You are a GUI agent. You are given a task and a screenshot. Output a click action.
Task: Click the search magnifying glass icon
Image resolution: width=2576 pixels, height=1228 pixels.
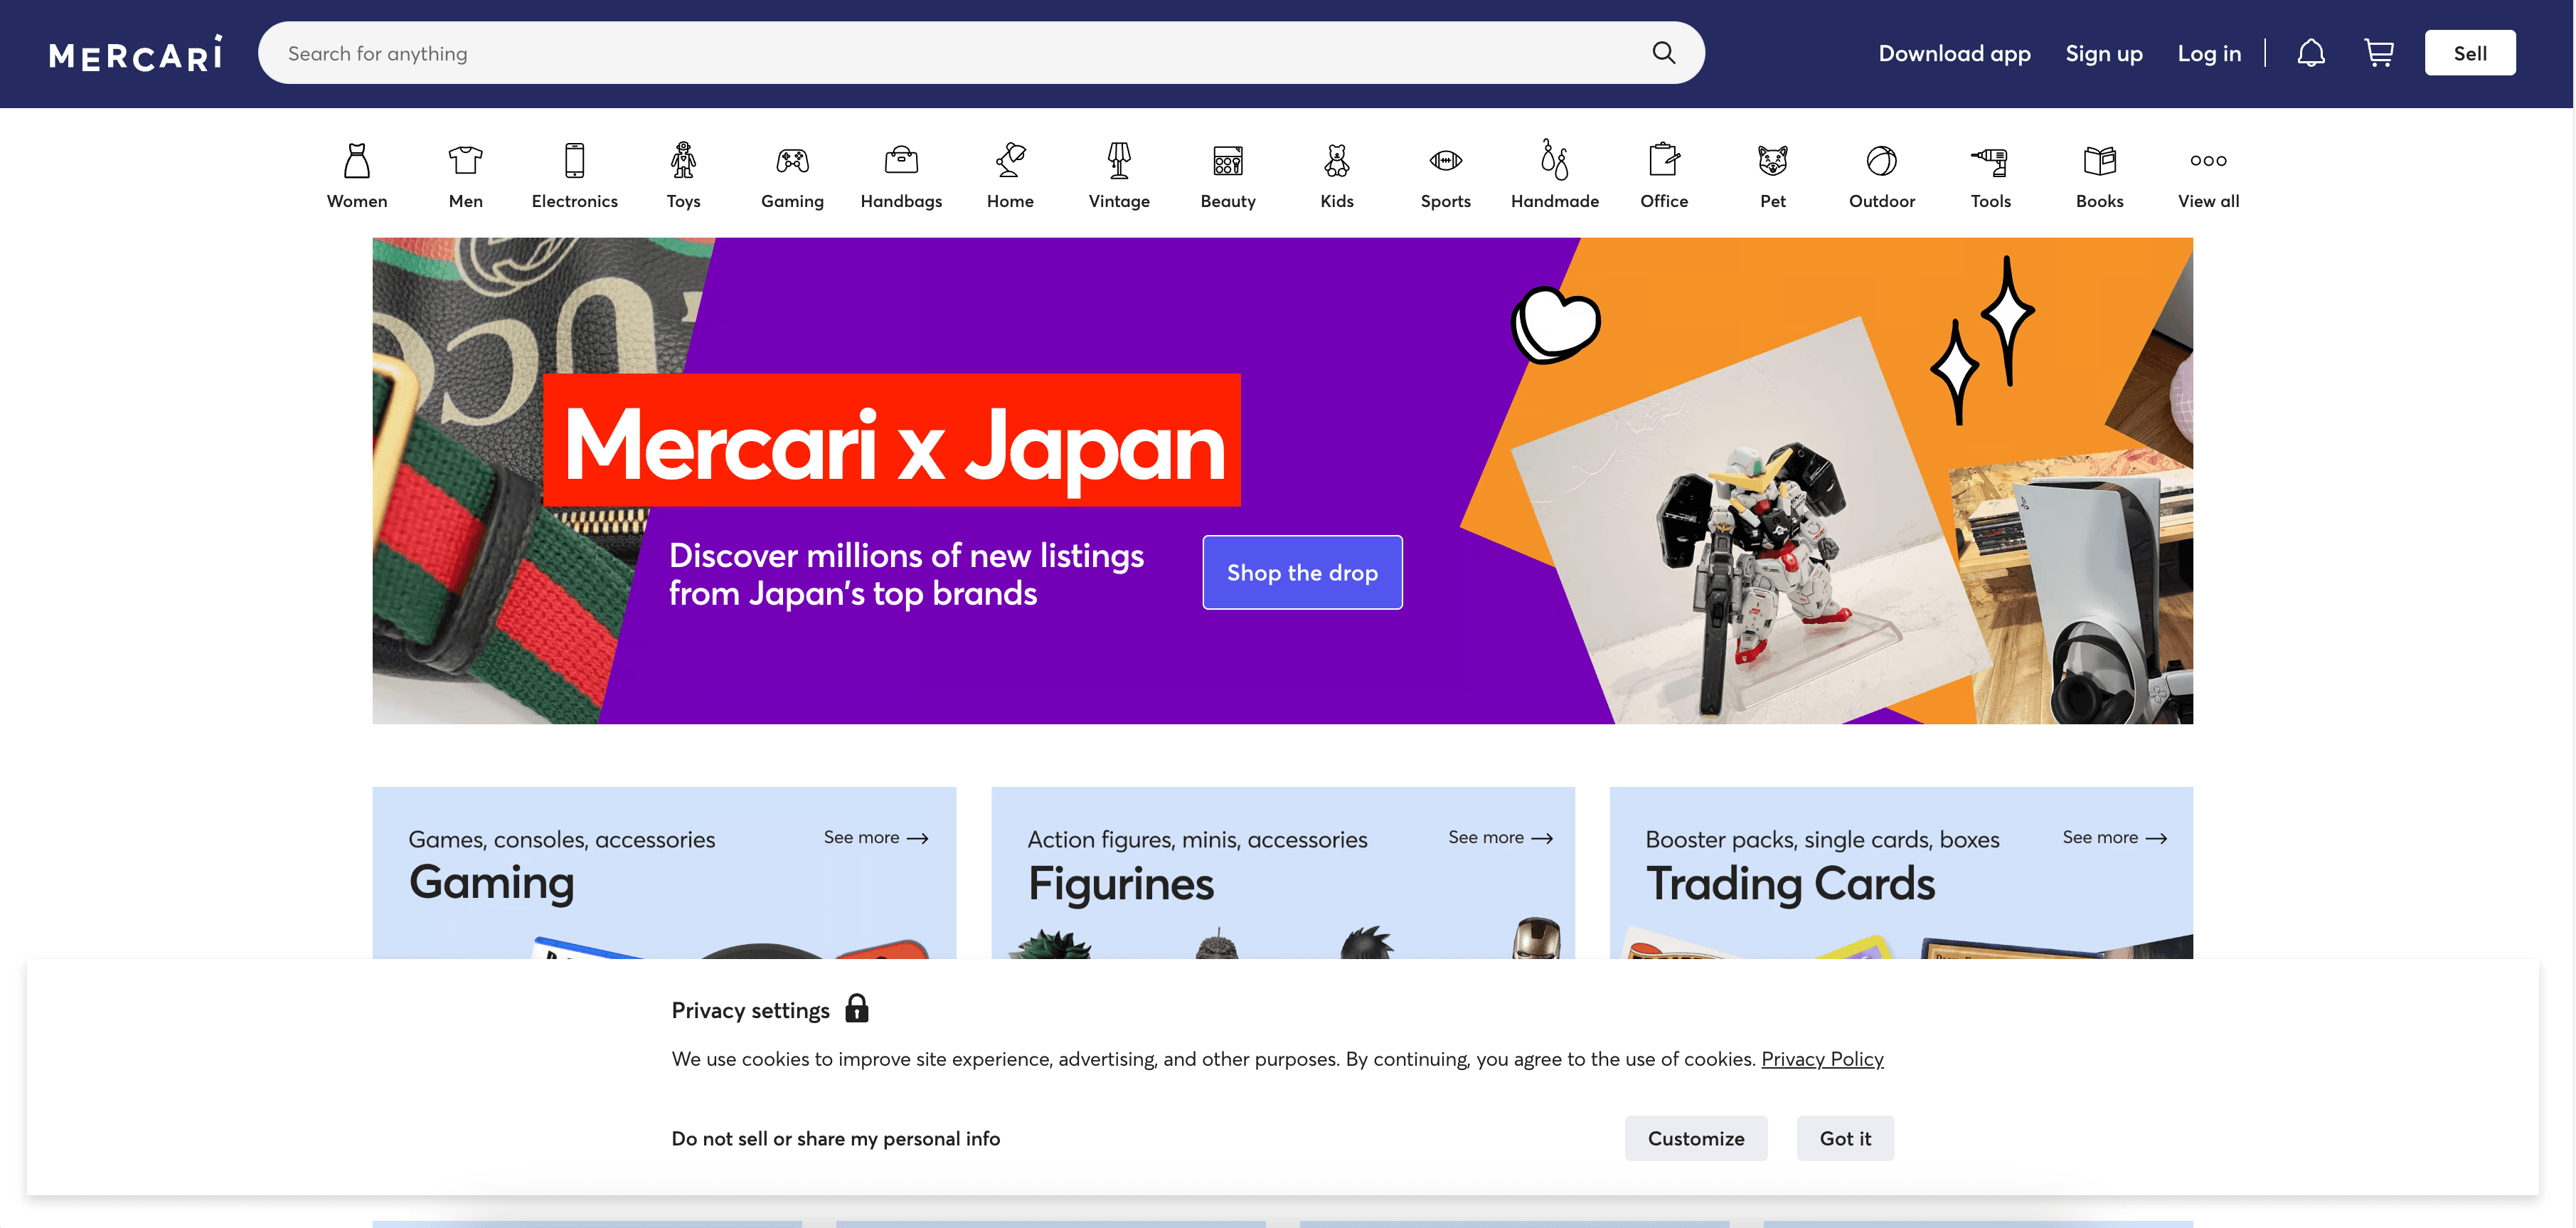1663,53
